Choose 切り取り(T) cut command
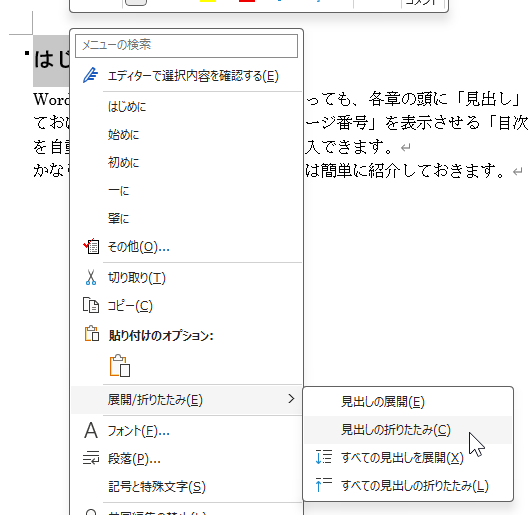528x515 pixels. tap(186, 278)
